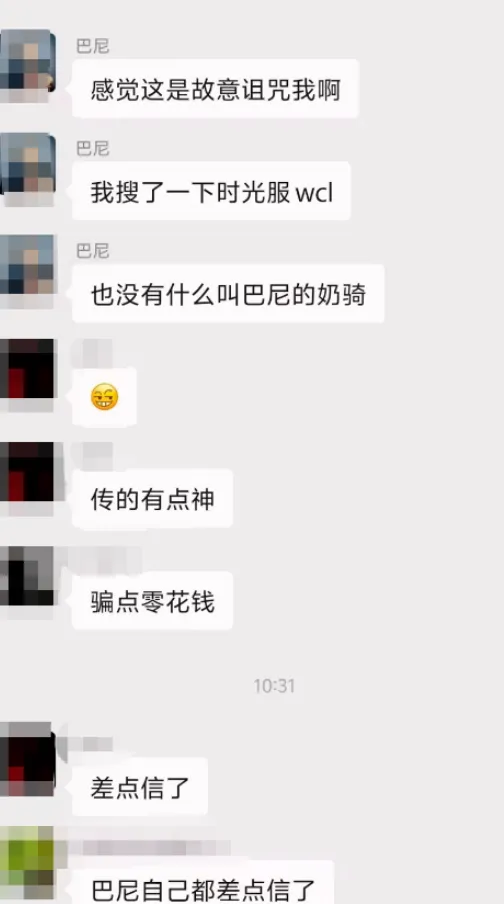This screenshot has width=504, height=904.
Task: Tap the avatar beside 传的有点神
Action: point(27,472)
